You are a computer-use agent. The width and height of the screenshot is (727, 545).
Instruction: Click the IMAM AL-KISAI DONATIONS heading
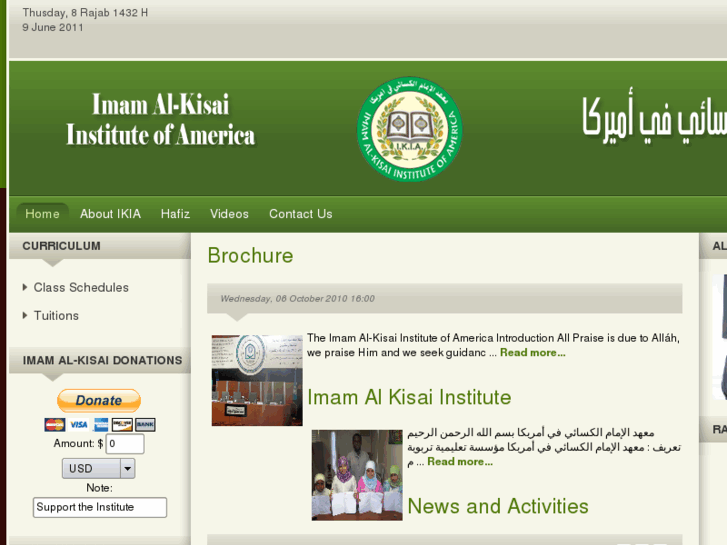(x=102, y=360)
